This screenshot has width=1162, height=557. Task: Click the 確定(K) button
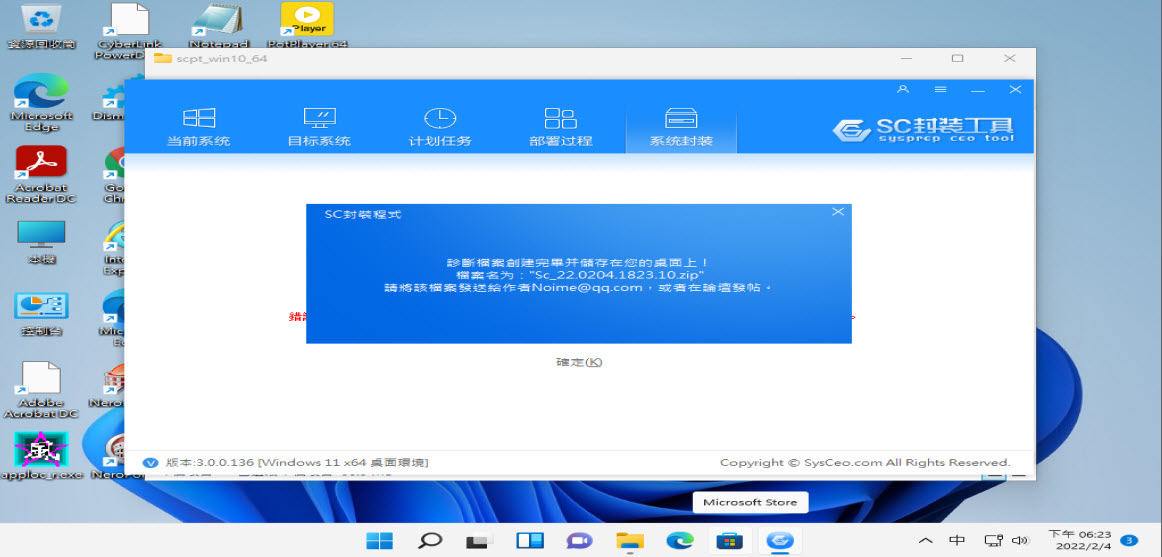pyautogui.click(x=579, y=362)
